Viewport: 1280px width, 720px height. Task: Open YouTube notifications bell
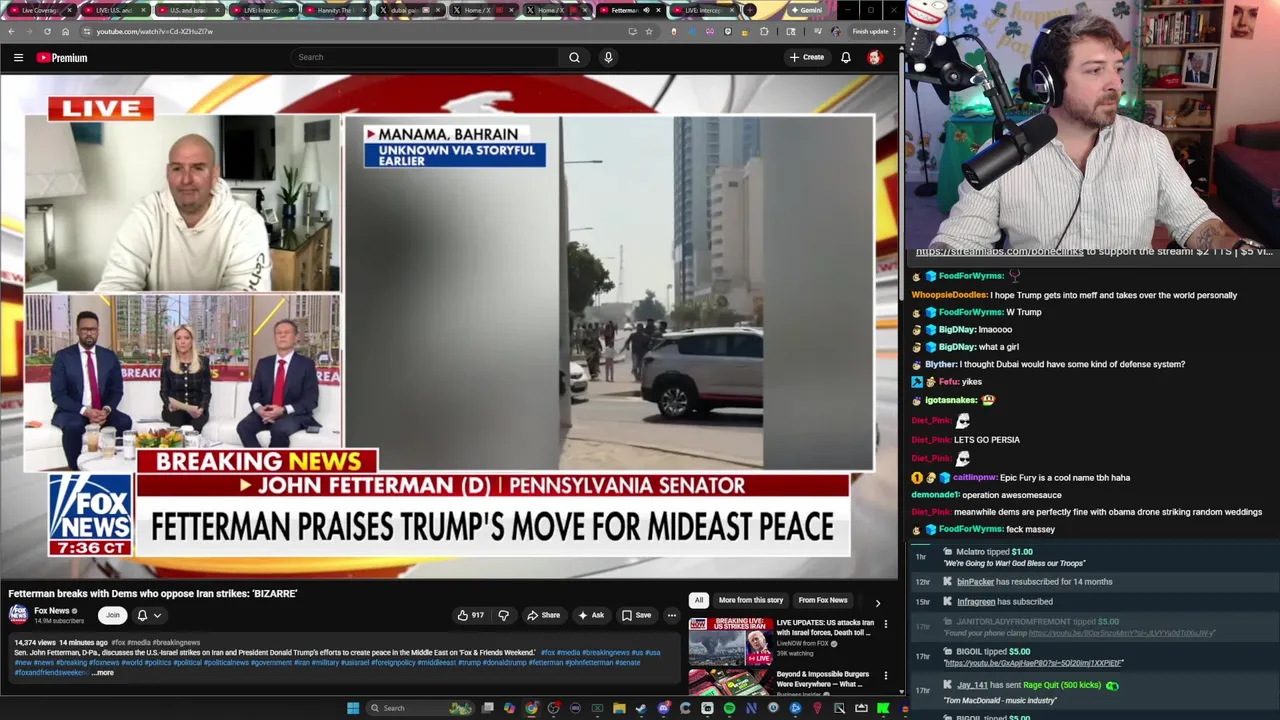(x=846, y=58)
